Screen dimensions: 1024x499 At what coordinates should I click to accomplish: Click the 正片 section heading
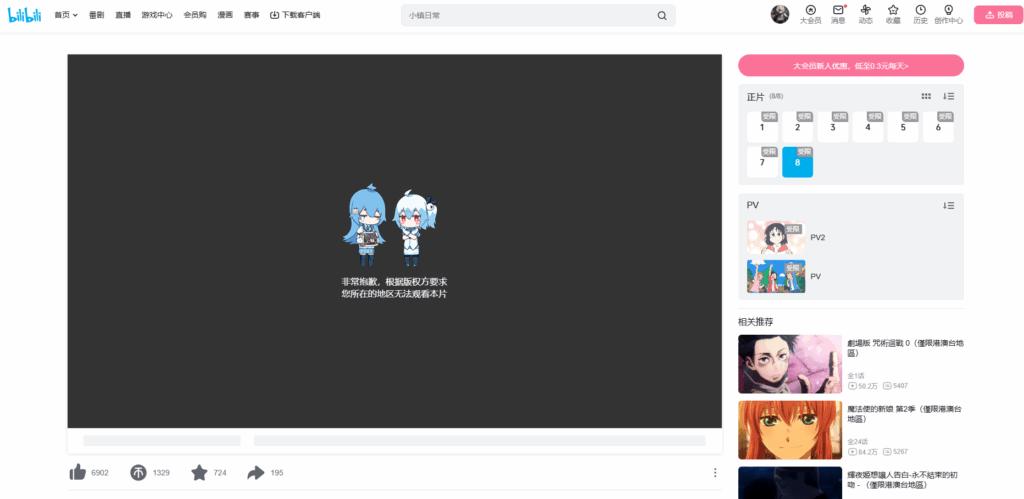[x=755, y=97]
